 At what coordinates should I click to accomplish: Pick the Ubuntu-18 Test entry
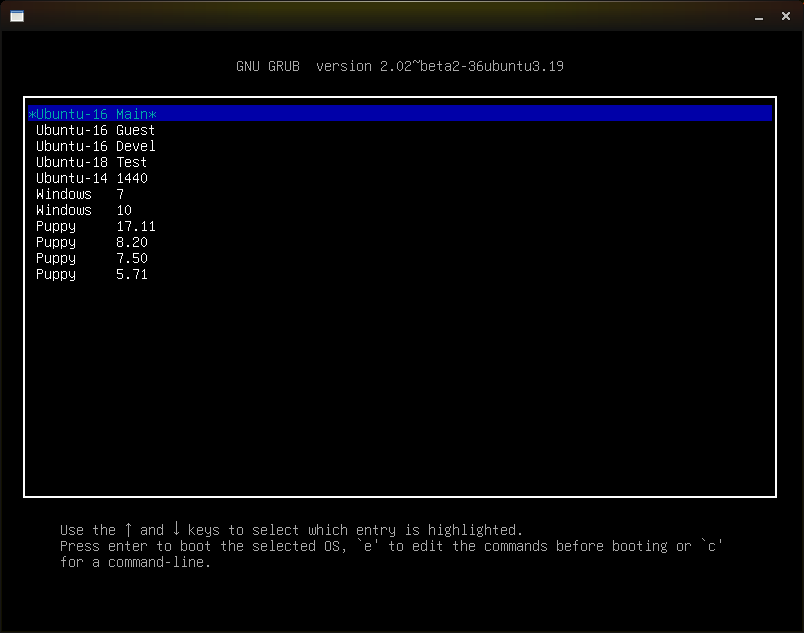click(91, 162)
